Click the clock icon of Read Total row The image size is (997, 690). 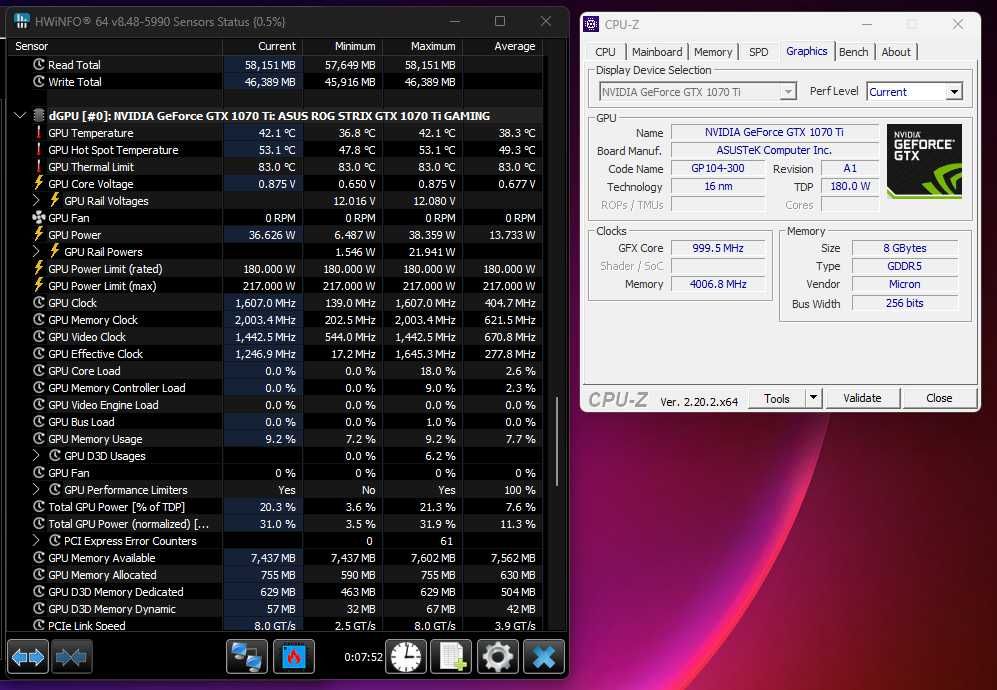tap(39, 64)
